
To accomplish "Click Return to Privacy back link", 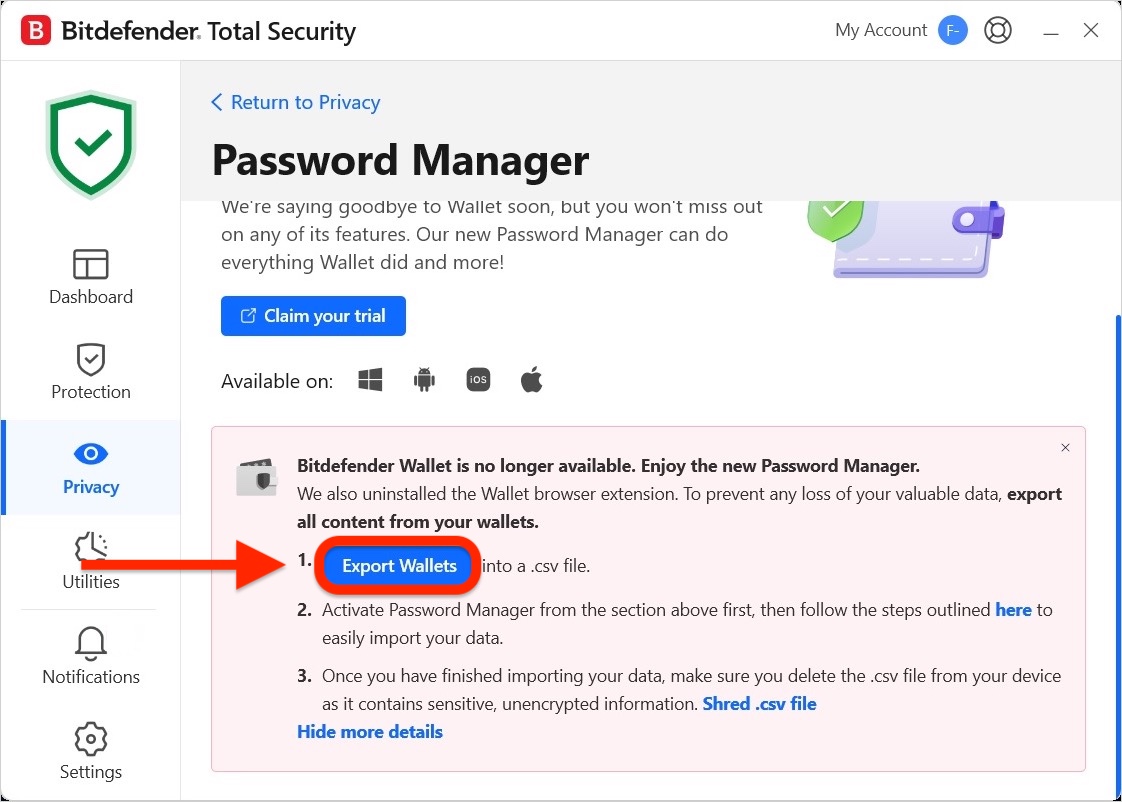I will tap(296, 102).
